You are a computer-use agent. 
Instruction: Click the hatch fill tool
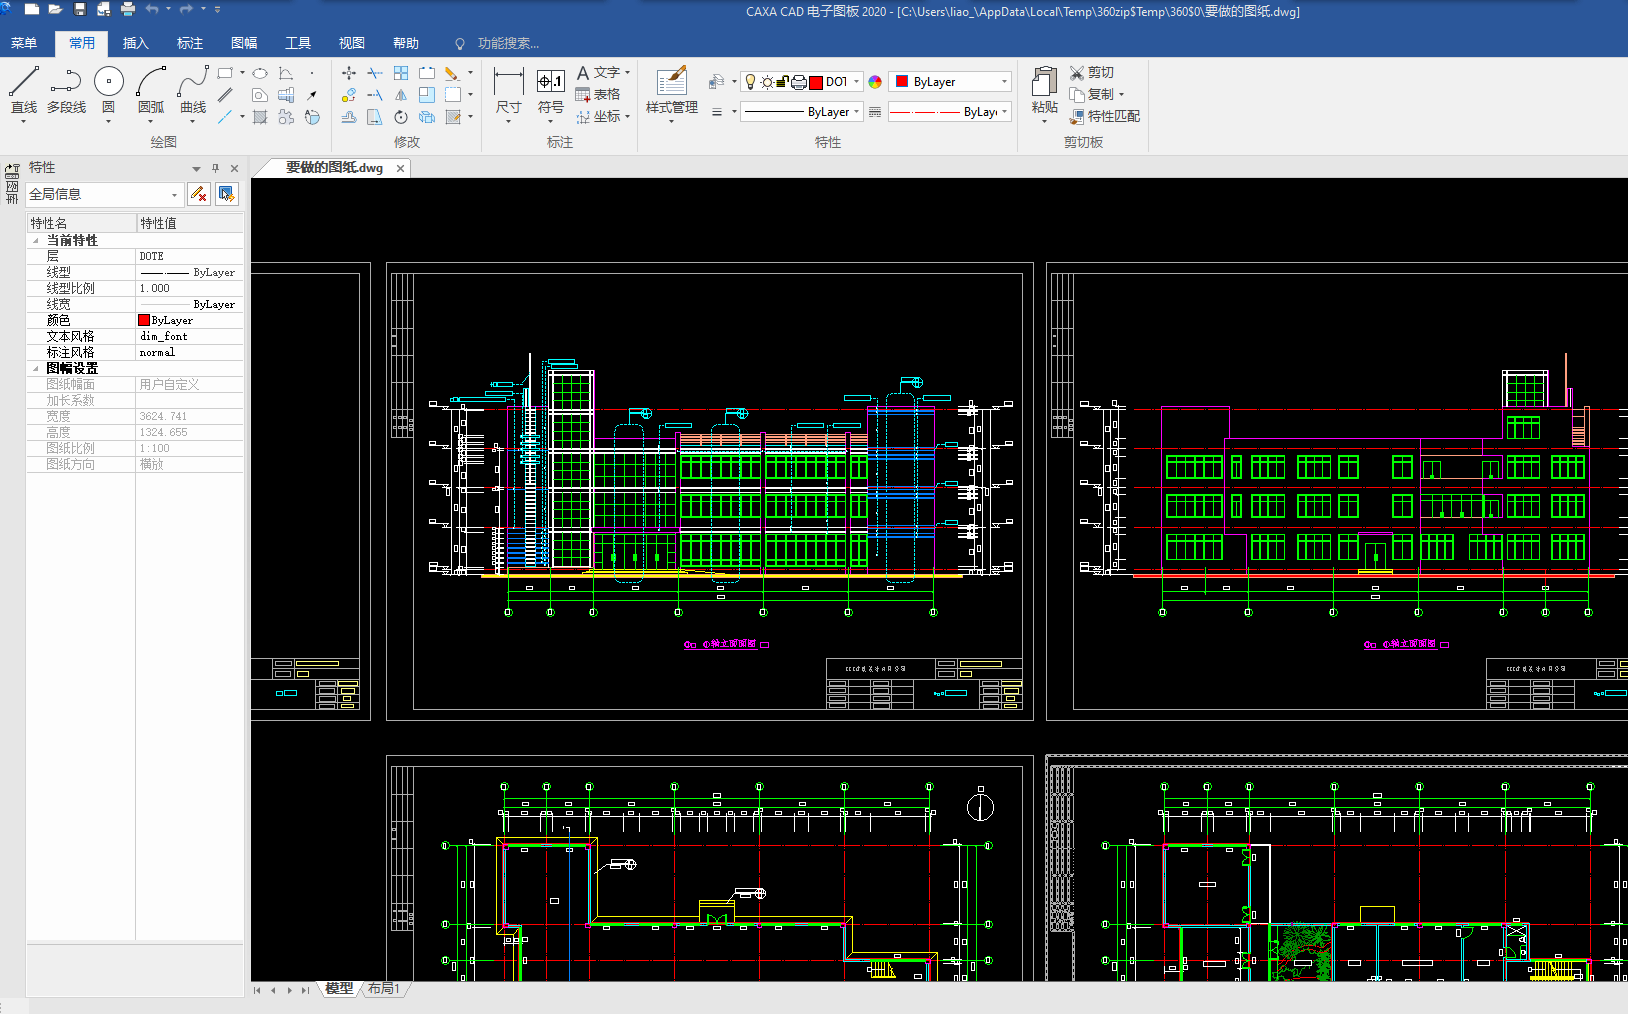coord(260,117)
